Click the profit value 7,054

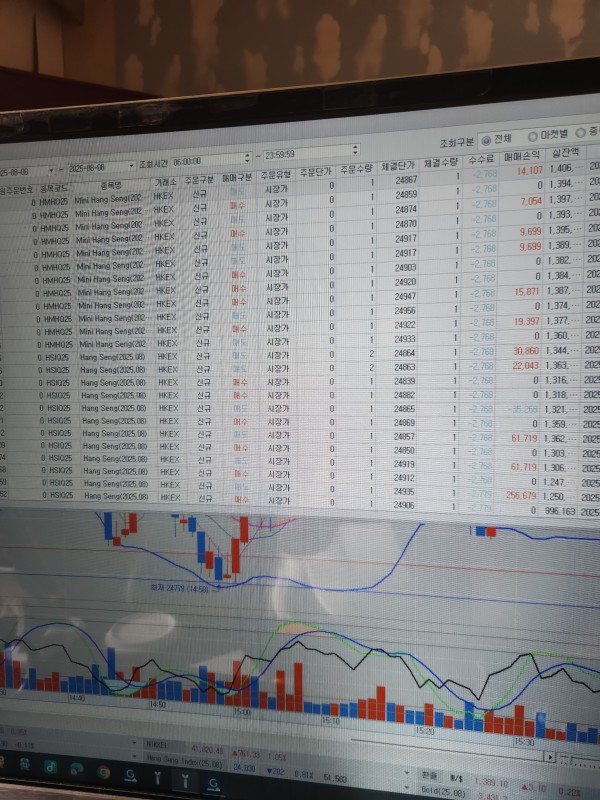531,201
